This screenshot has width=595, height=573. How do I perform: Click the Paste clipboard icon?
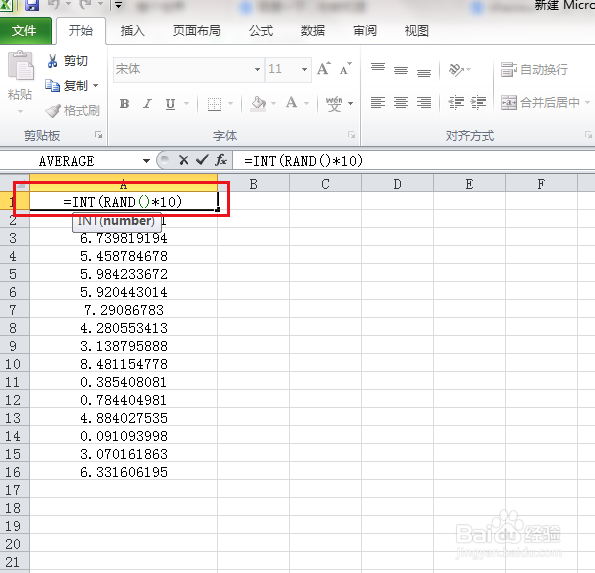coord(20,66)
